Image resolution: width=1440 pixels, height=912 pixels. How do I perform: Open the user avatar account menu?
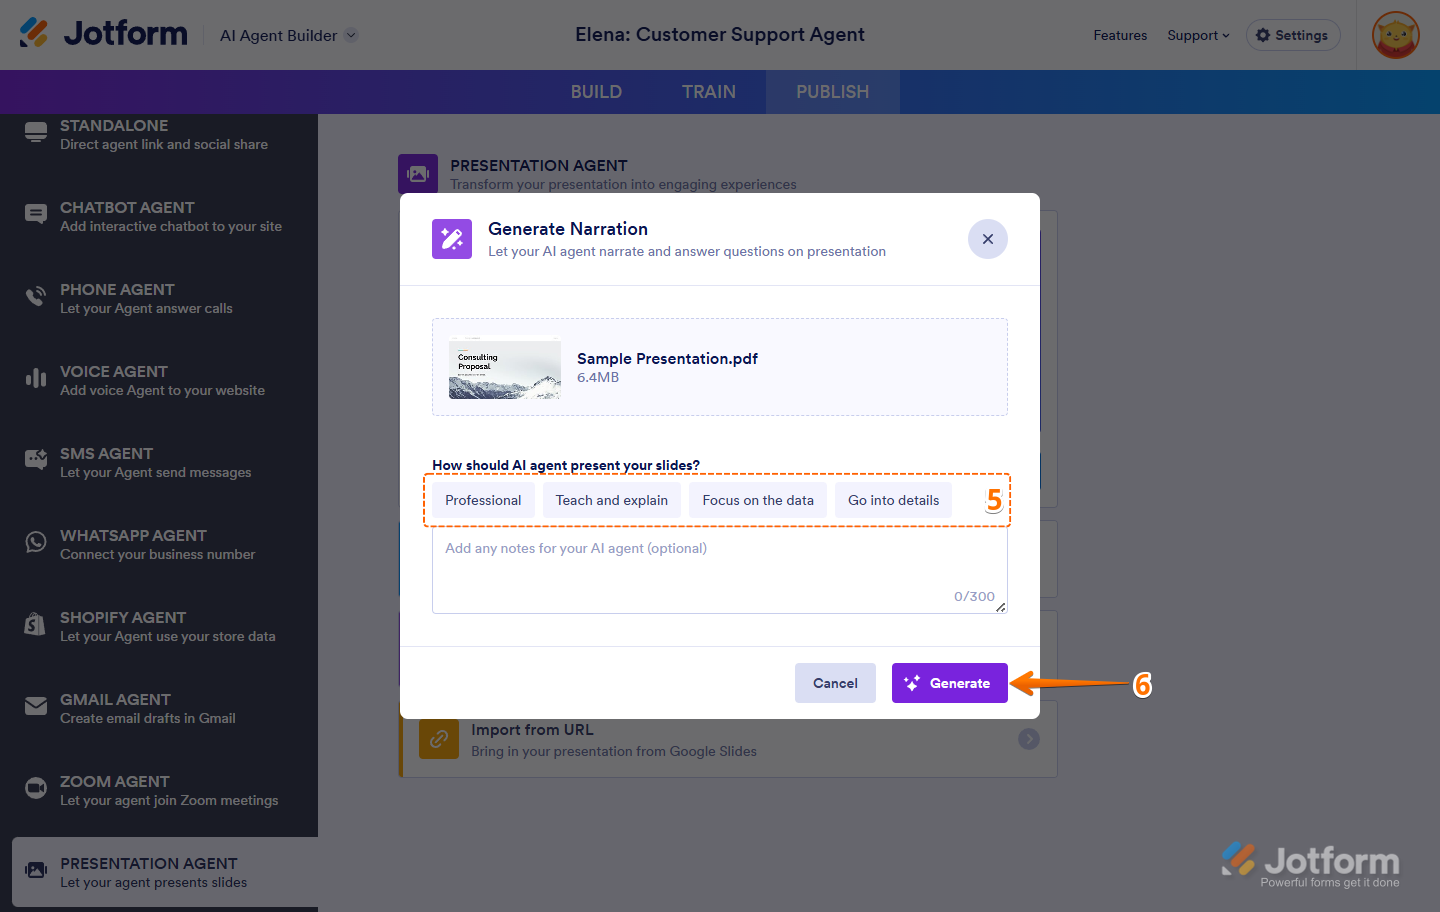click(1396, 35)
